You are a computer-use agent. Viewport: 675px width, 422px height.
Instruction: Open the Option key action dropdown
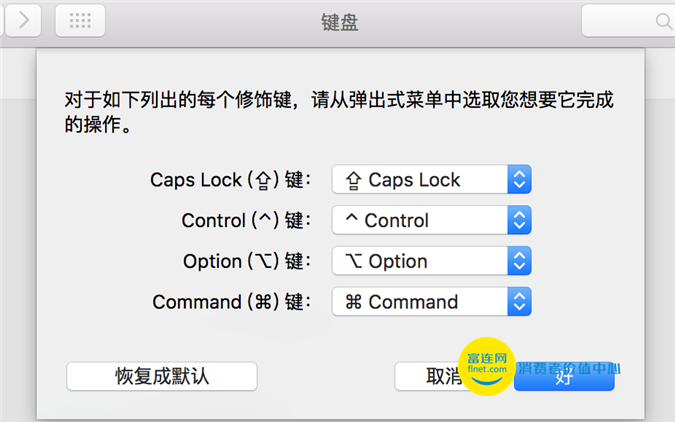[x=431, y=261]
